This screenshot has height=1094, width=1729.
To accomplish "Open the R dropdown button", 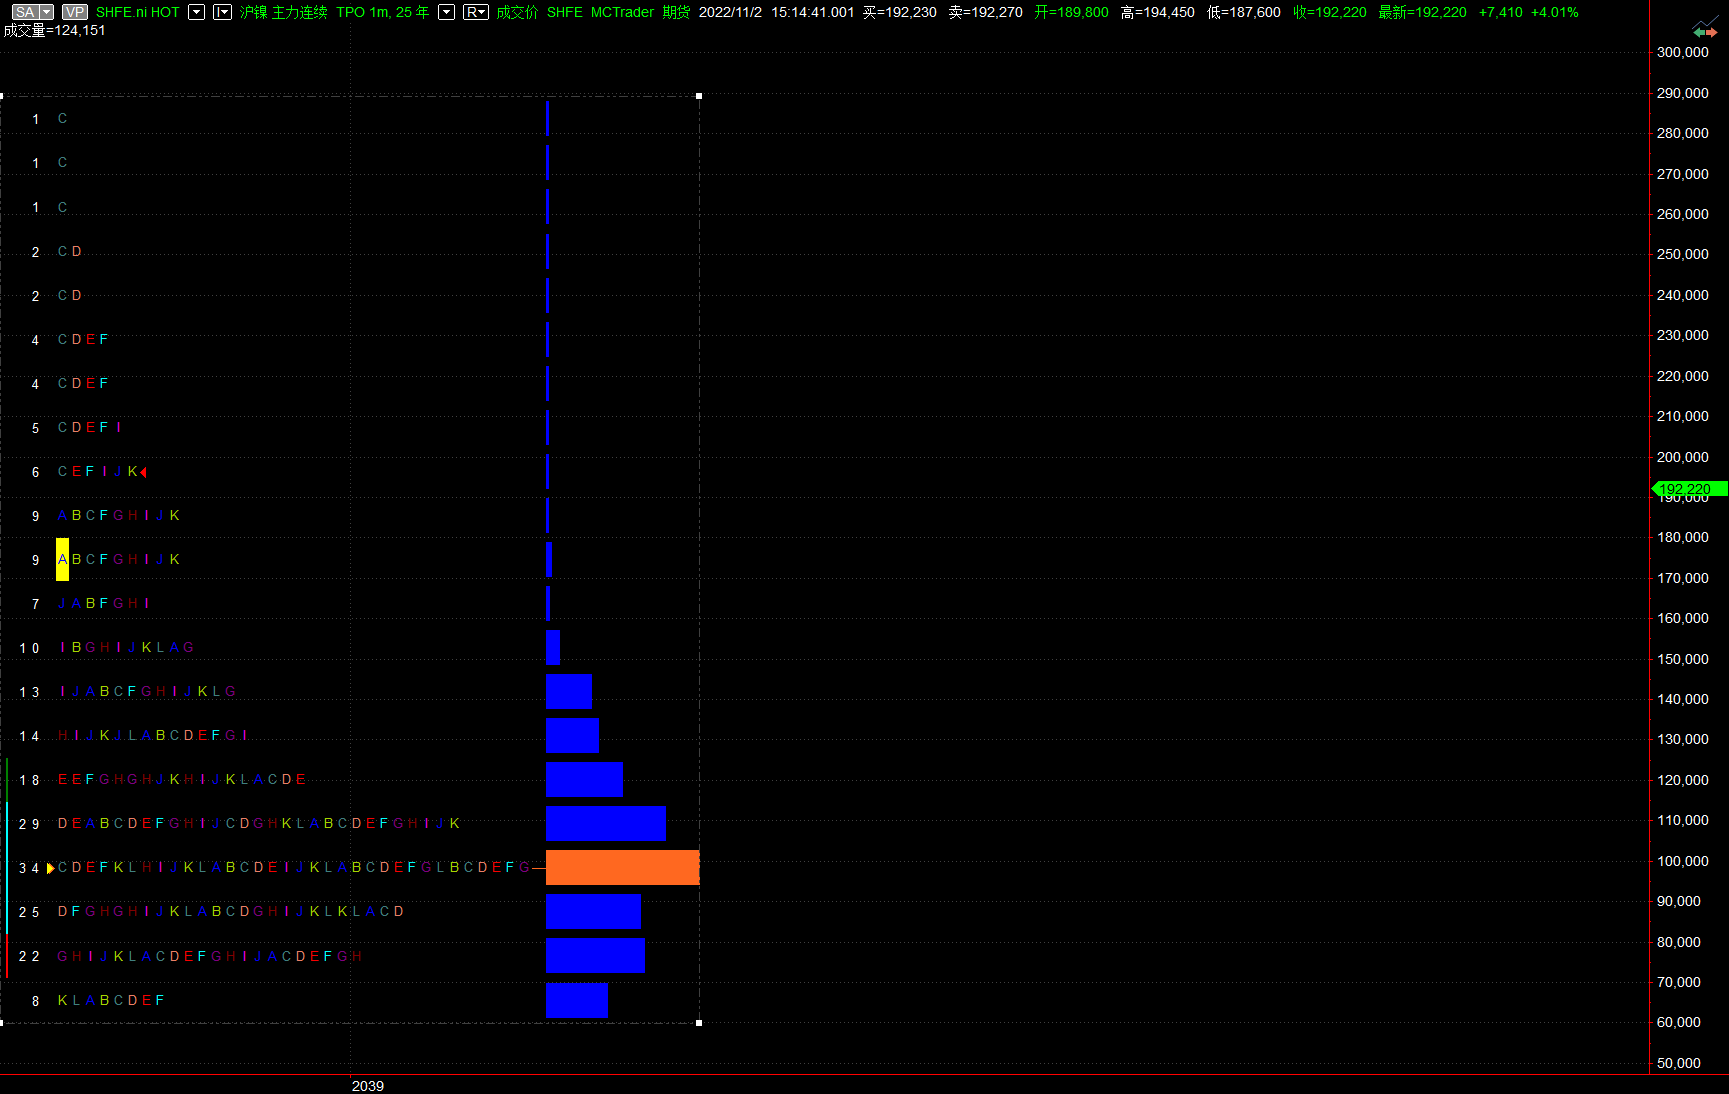I will 476,12.
